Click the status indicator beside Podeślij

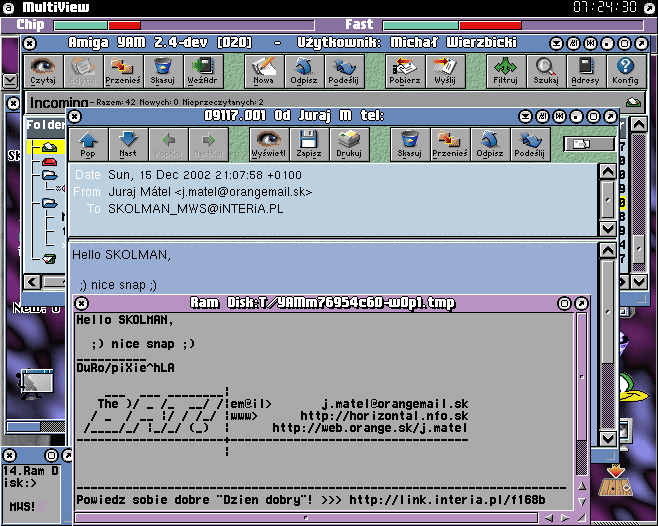(589, 144)
